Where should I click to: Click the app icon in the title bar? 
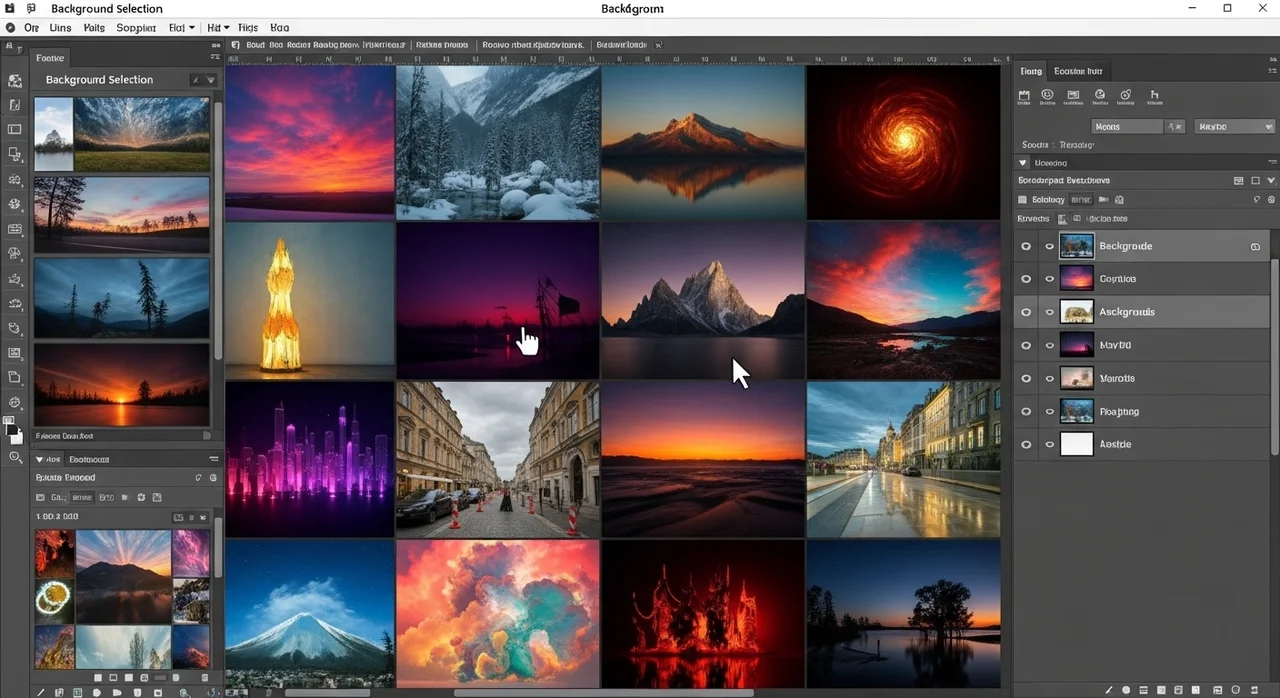point(10,9)
